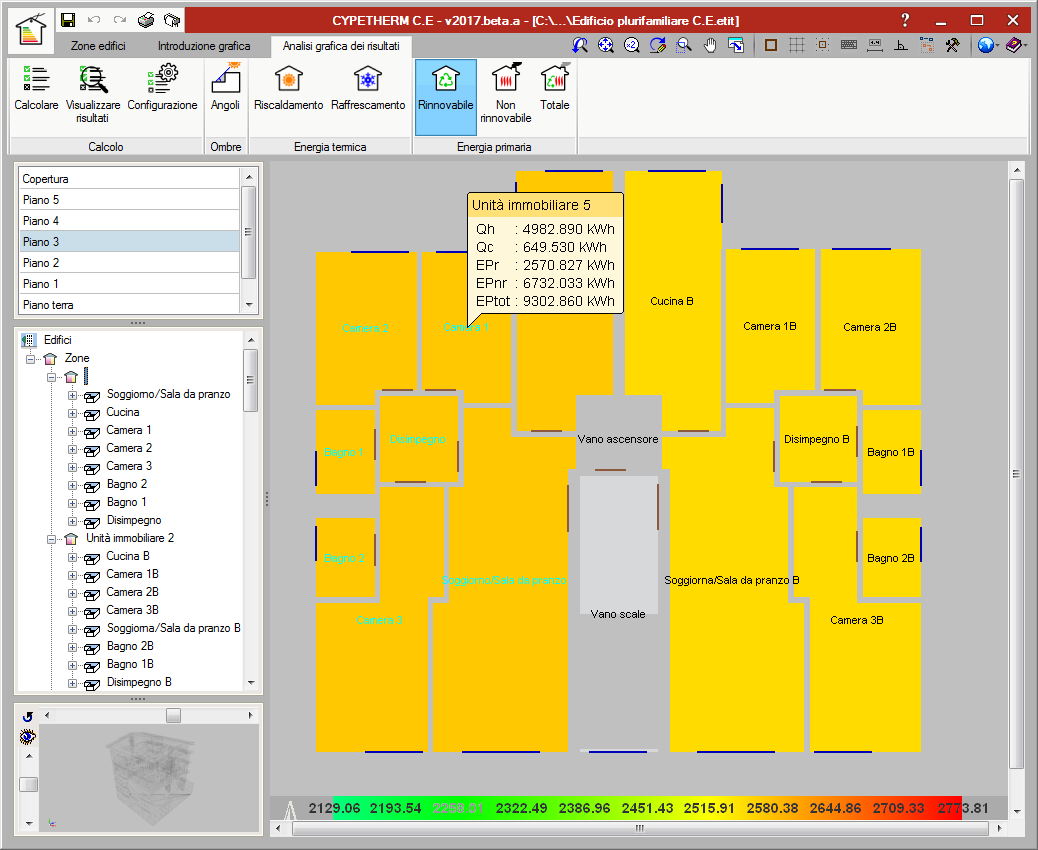
Task: Open the globe language dropdown
Action: [988, 45]
